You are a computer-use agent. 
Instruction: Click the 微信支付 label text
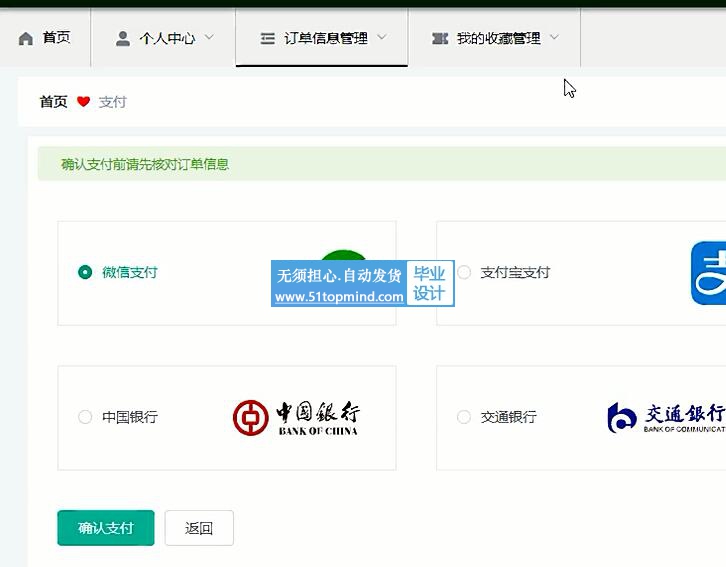tap(130, 272)
